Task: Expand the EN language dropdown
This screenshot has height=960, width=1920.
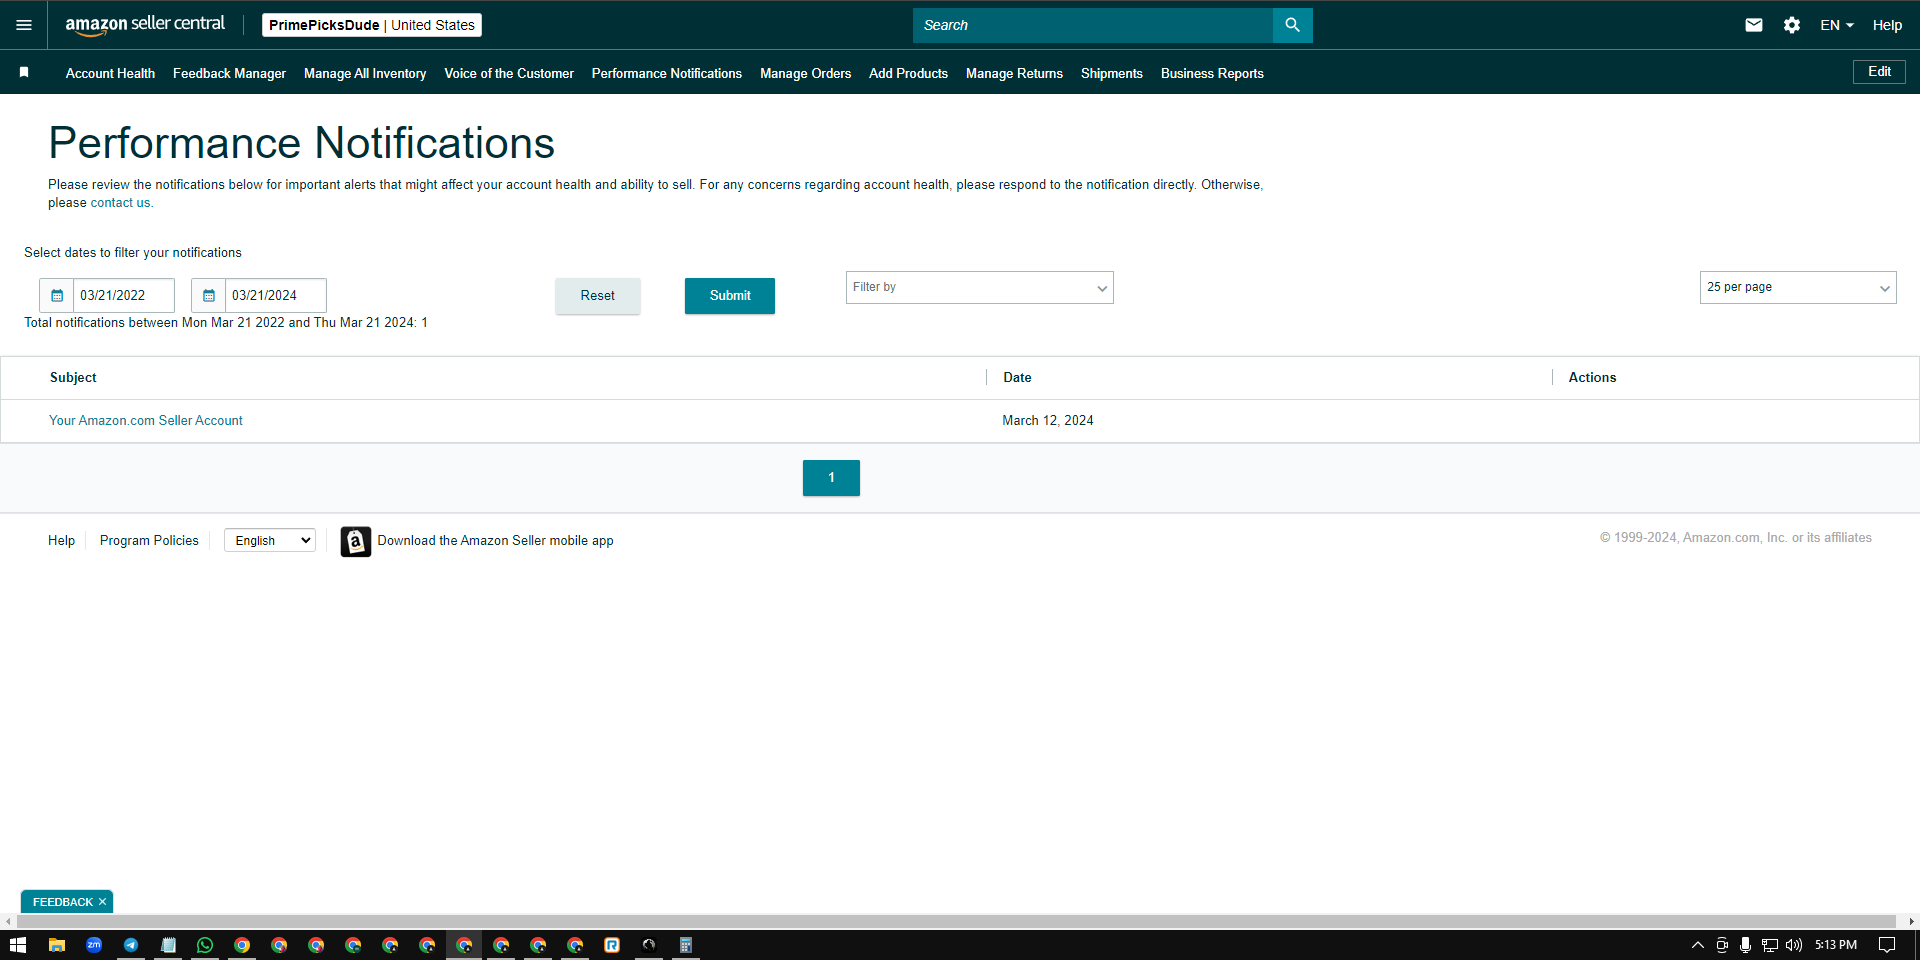Action: (1836, 25)
